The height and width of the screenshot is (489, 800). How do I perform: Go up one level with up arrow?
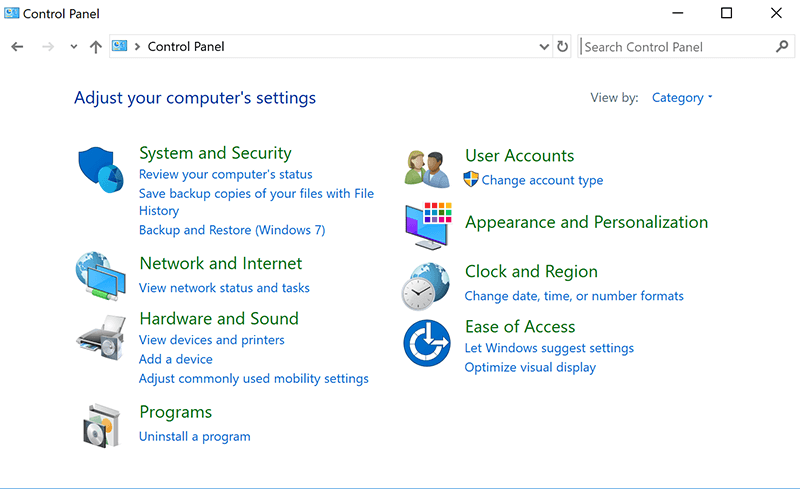click(x=96, y=47)
